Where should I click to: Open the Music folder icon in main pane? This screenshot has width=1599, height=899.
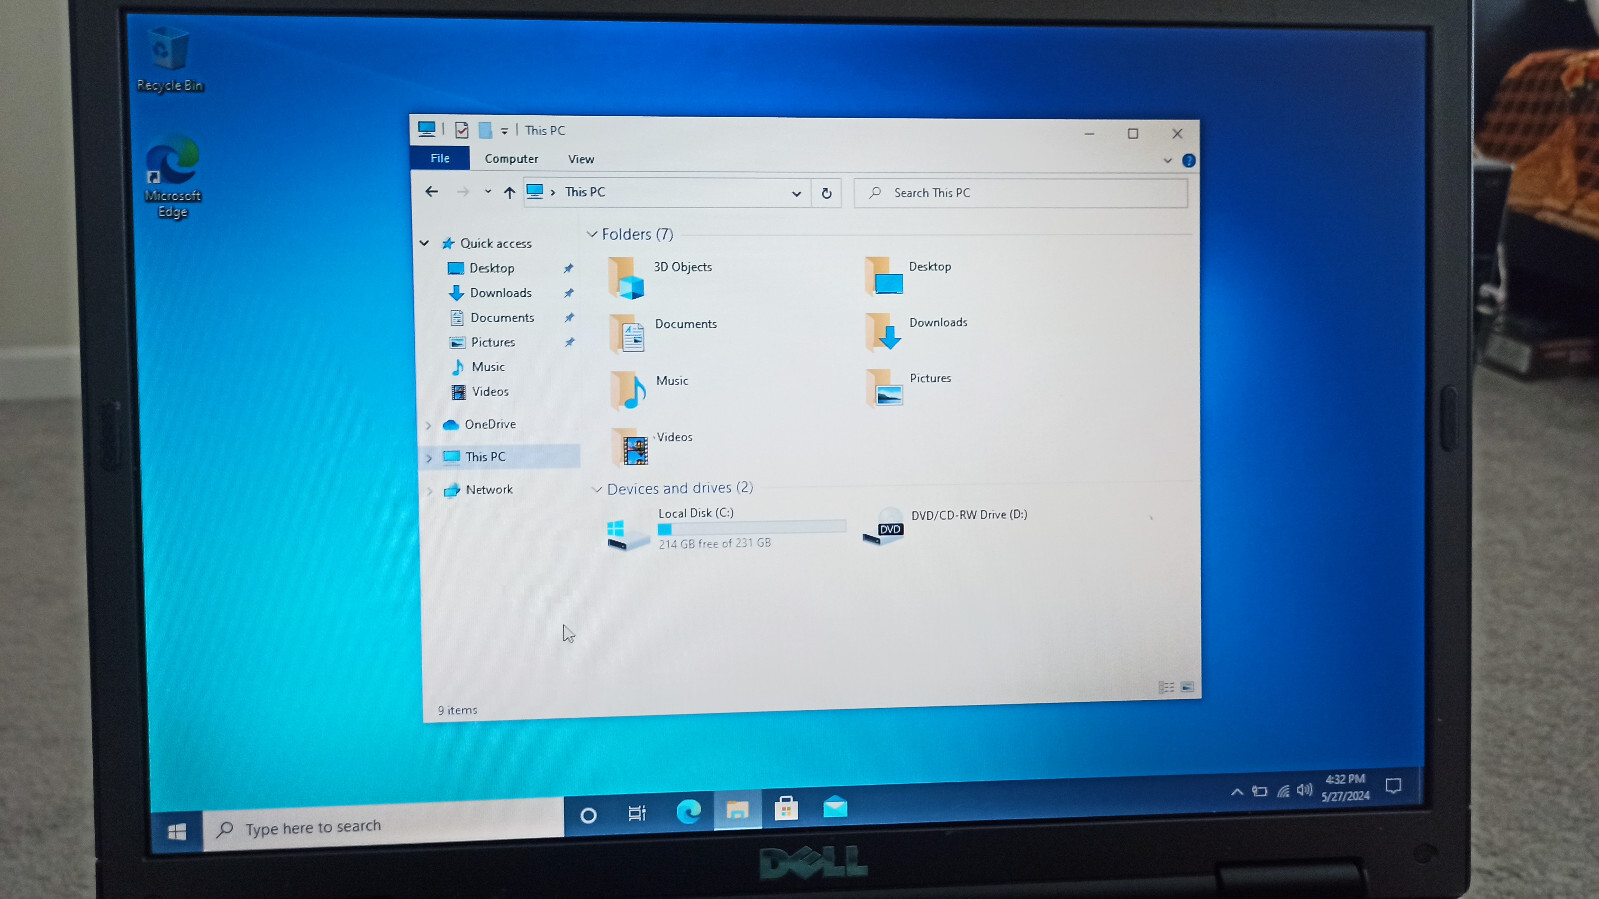pos(629,389)
